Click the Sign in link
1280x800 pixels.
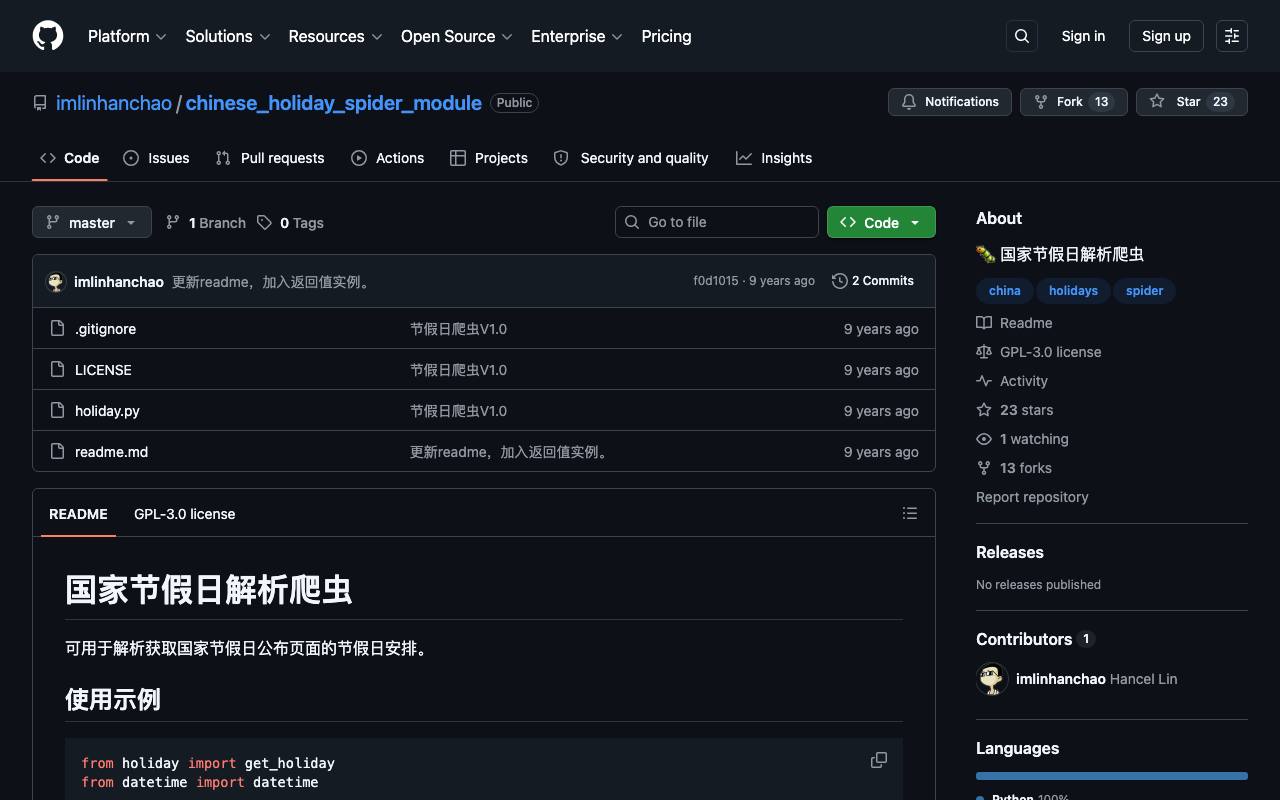(x=1083, y=36)
